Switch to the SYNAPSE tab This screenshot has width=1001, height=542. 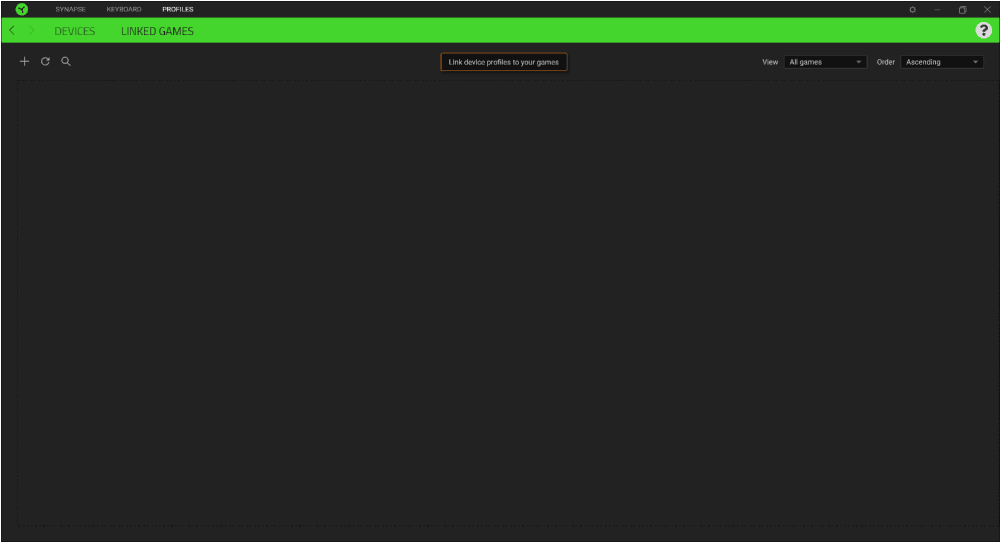pos(70,9)
